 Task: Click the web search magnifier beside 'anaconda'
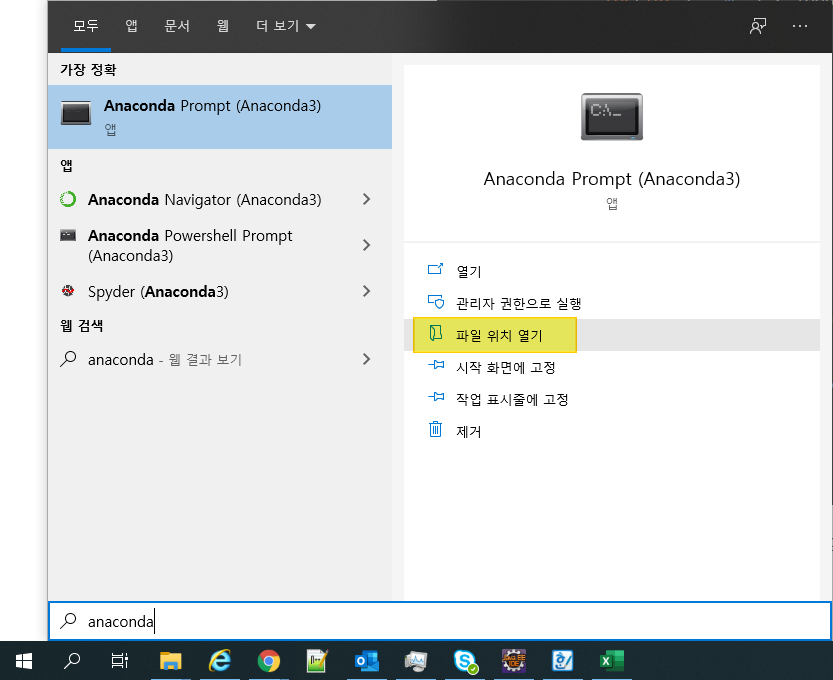point(68,359)
